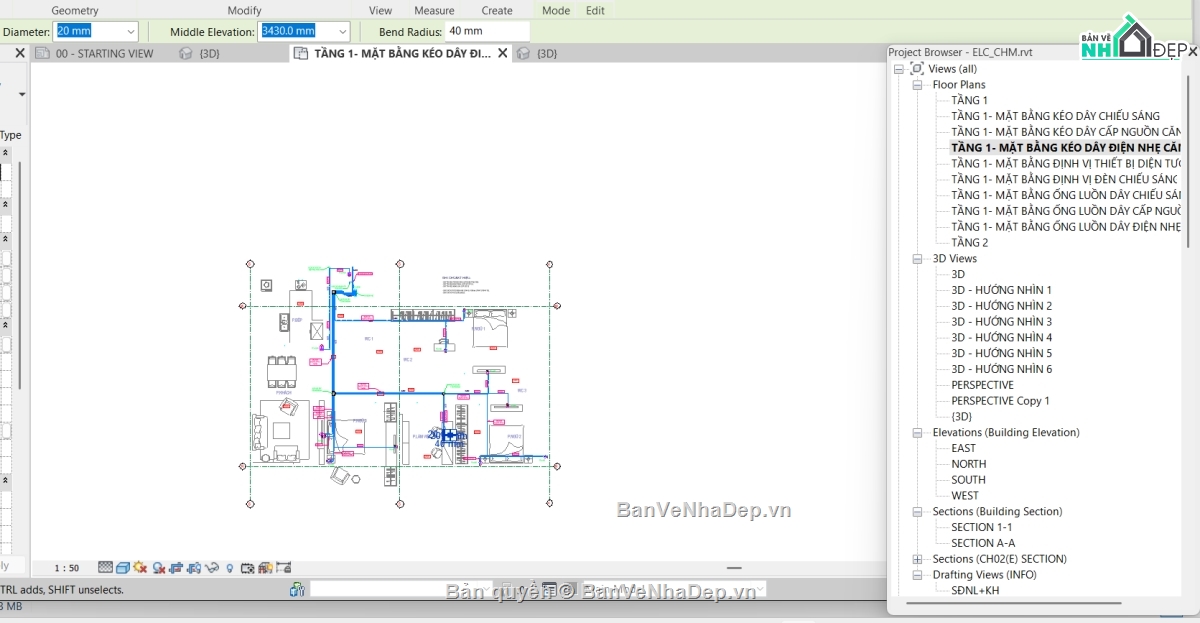The width and height of the screenshot is (1200, 623).
Task: Click the Geometry panel label
Action: [75, 10]
